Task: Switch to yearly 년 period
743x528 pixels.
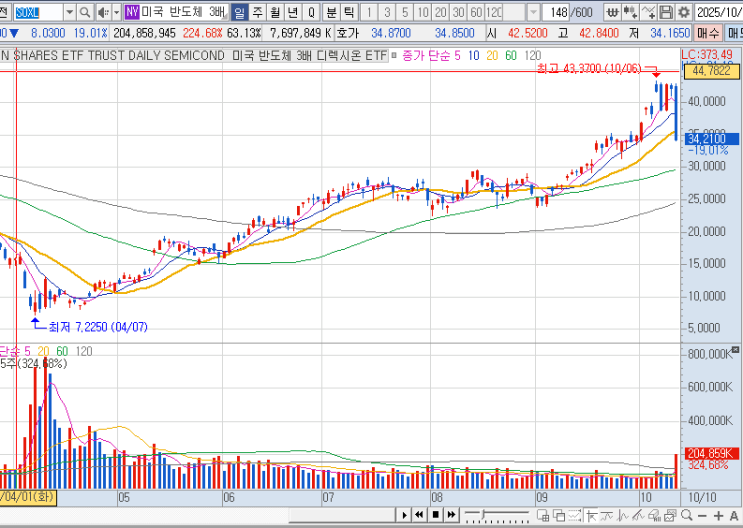Action: pyautogui.click(x=293, y=12)
